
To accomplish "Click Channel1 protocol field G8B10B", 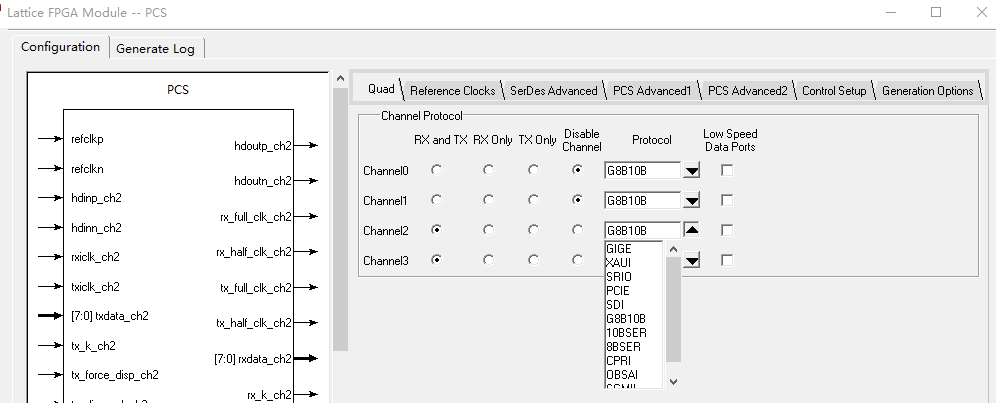I will (x=642, y=201).
